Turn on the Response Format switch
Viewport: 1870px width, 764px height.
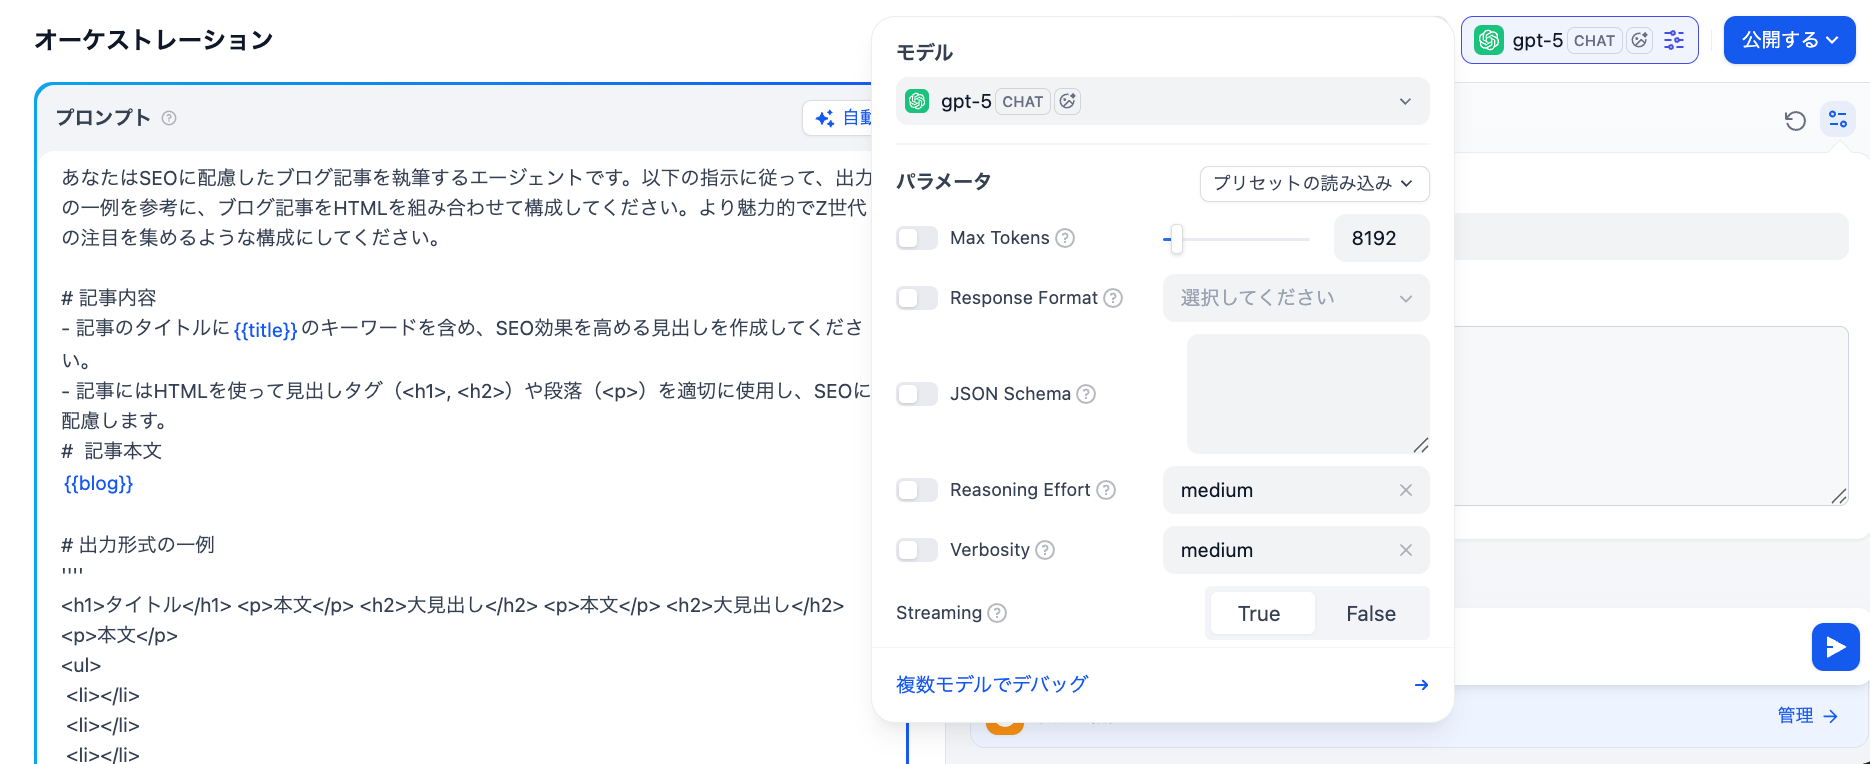(917, 298)
